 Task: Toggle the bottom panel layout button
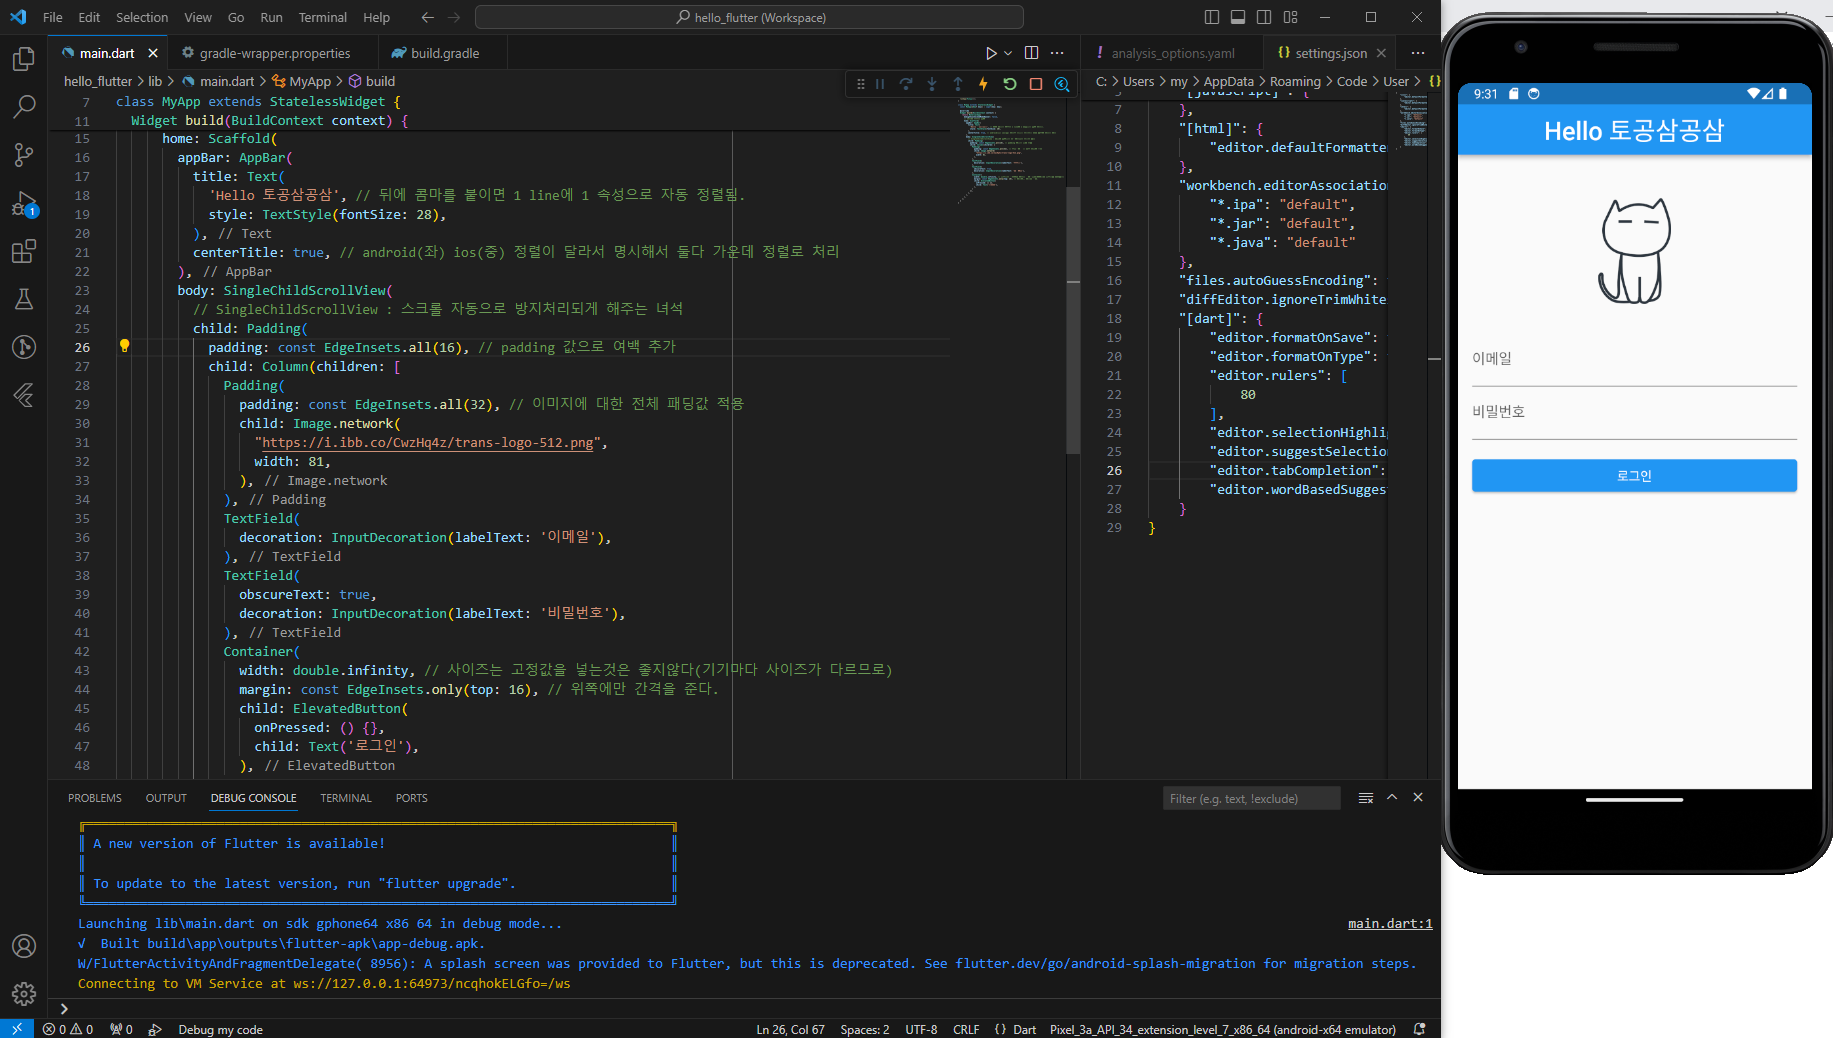click(1238, 17)
